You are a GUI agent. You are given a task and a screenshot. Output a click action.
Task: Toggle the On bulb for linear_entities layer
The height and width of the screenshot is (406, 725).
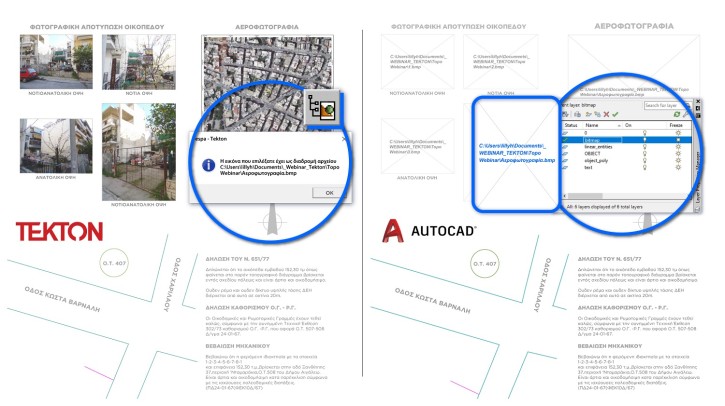pyautogui.click(x=645, y=147)
